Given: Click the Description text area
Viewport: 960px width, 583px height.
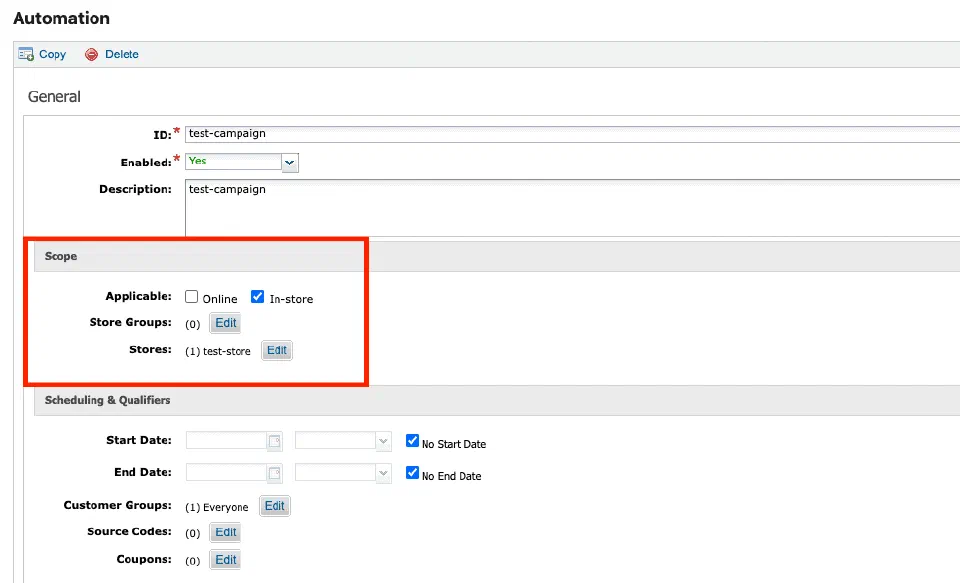Looking at the screenshot, I should pos(572,208).
